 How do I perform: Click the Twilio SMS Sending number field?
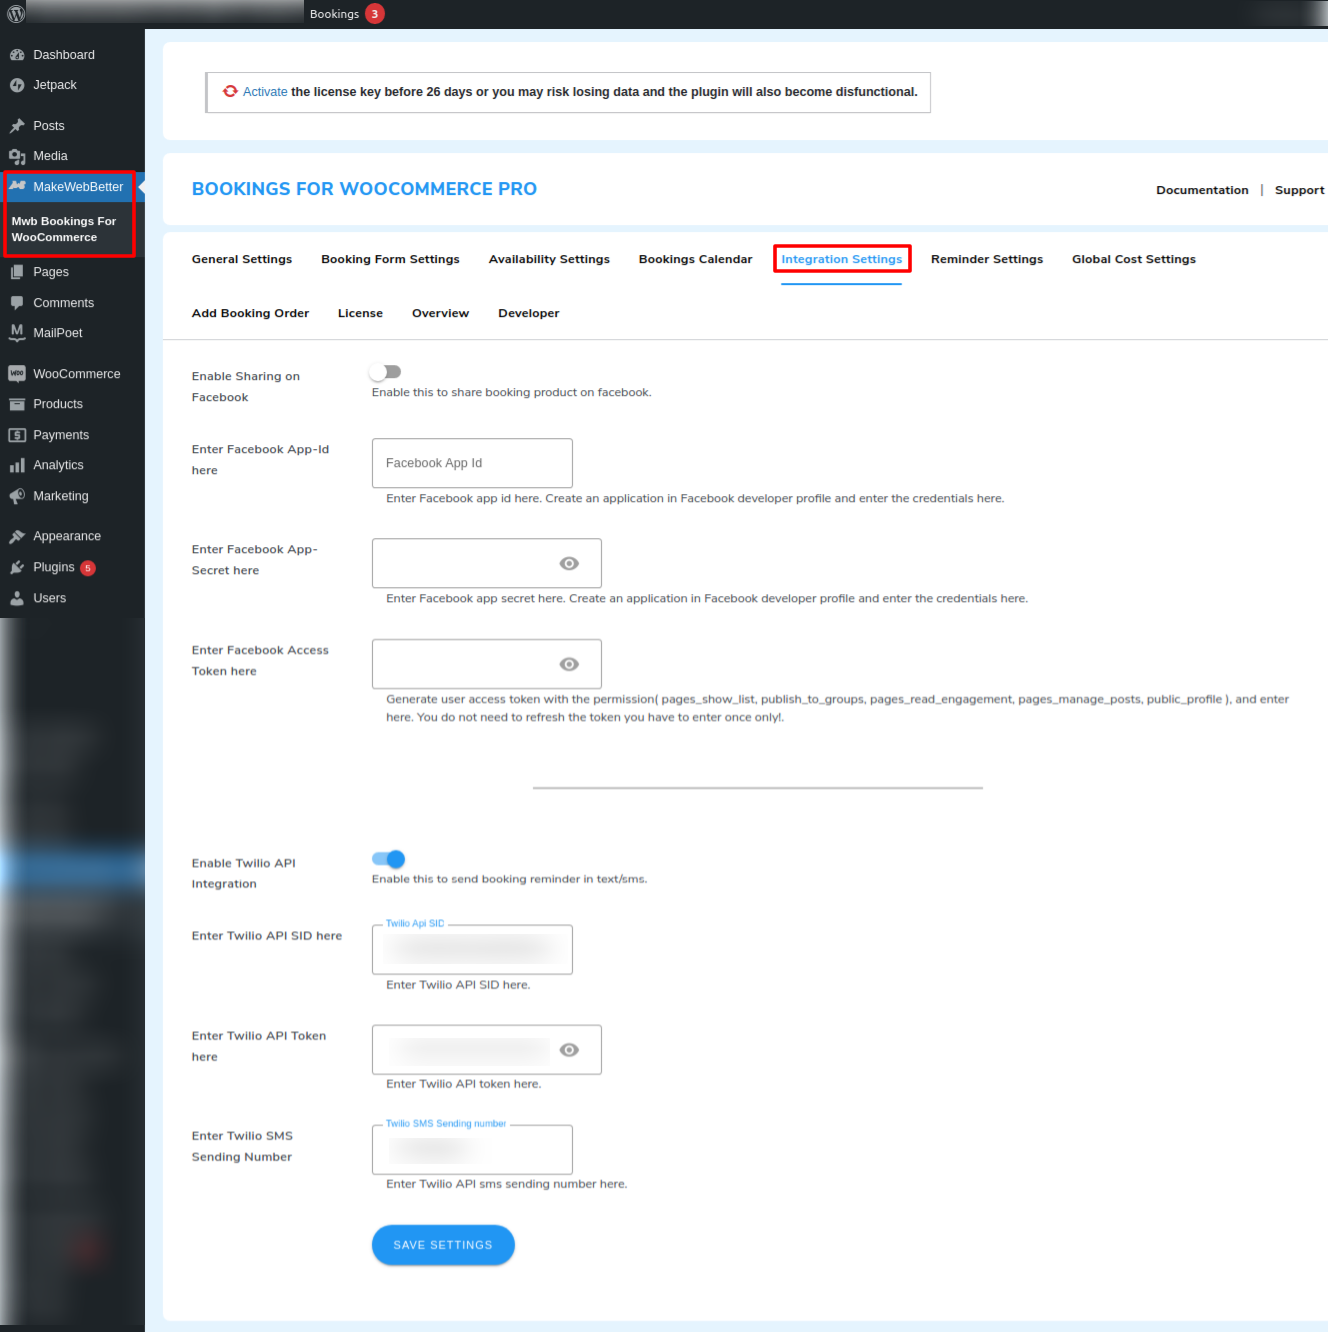[x=472, y=1149]
